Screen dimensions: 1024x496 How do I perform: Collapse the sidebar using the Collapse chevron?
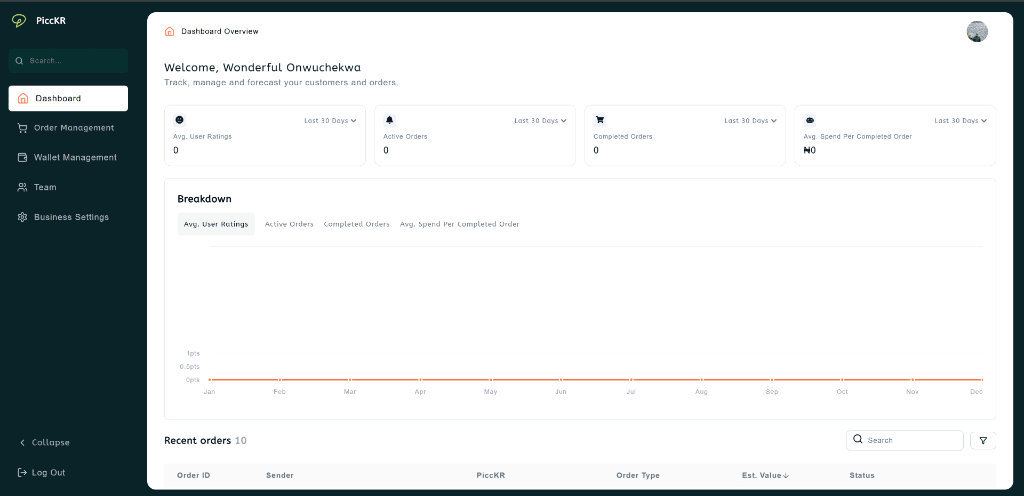coord(23,442)
